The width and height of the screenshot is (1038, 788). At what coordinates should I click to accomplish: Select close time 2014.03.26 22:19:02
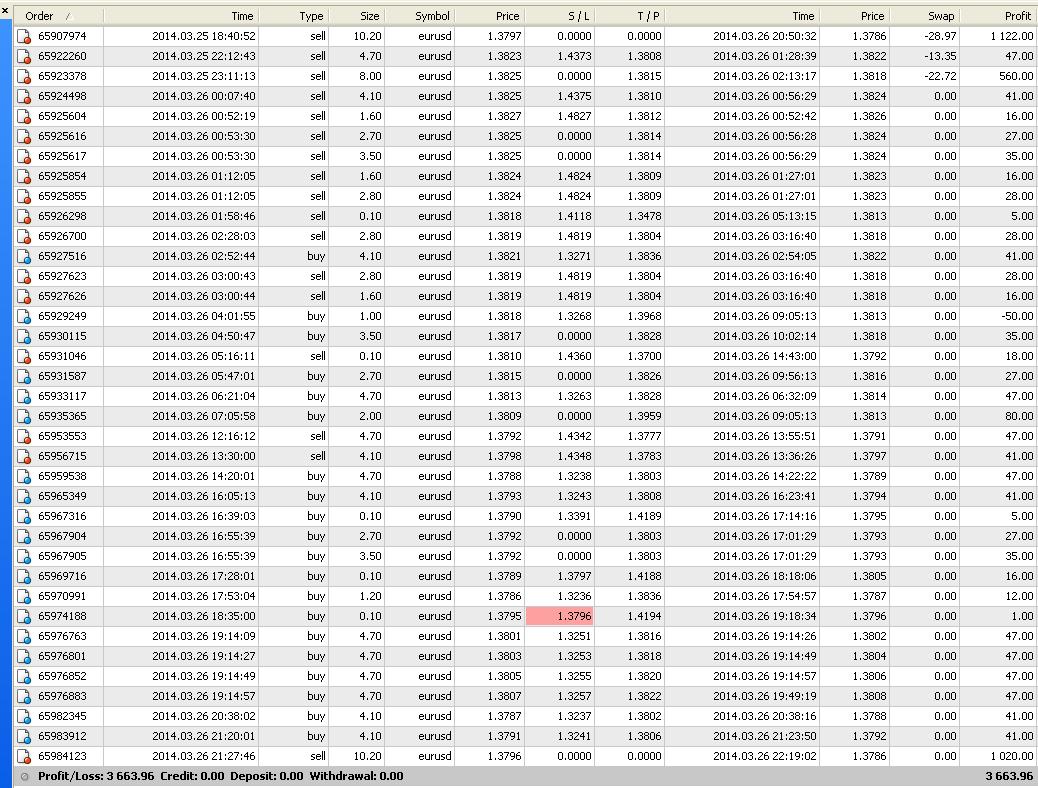[765, 756]
